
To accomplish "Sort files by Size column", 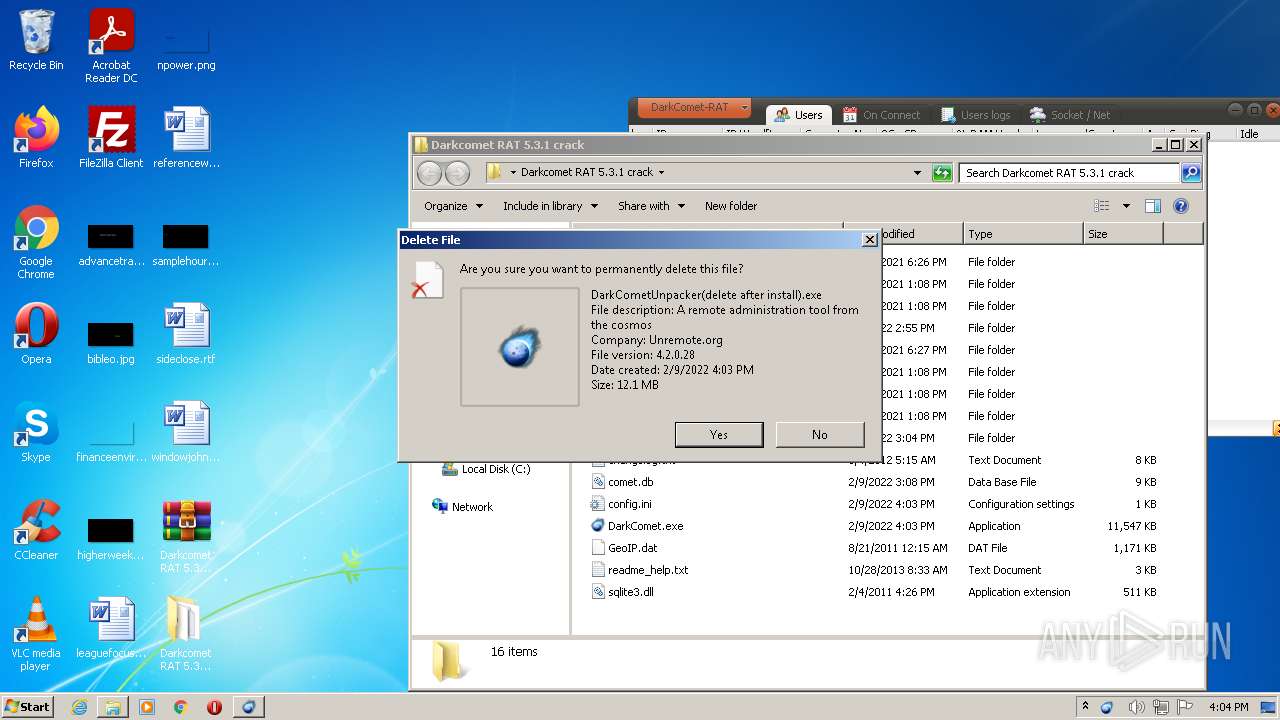I will 1123,234.
